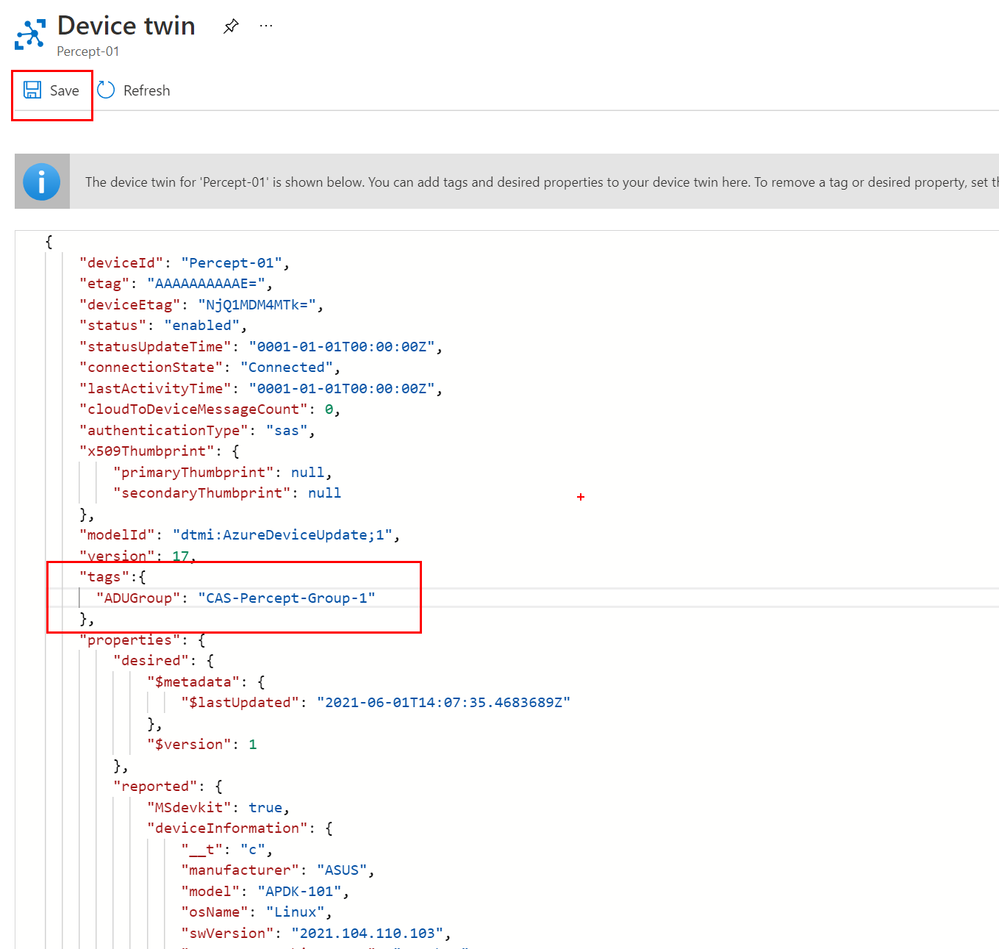This screenshot has width=999, height=949.
Task: Click the Device twin title
Action: pos(126,26)
